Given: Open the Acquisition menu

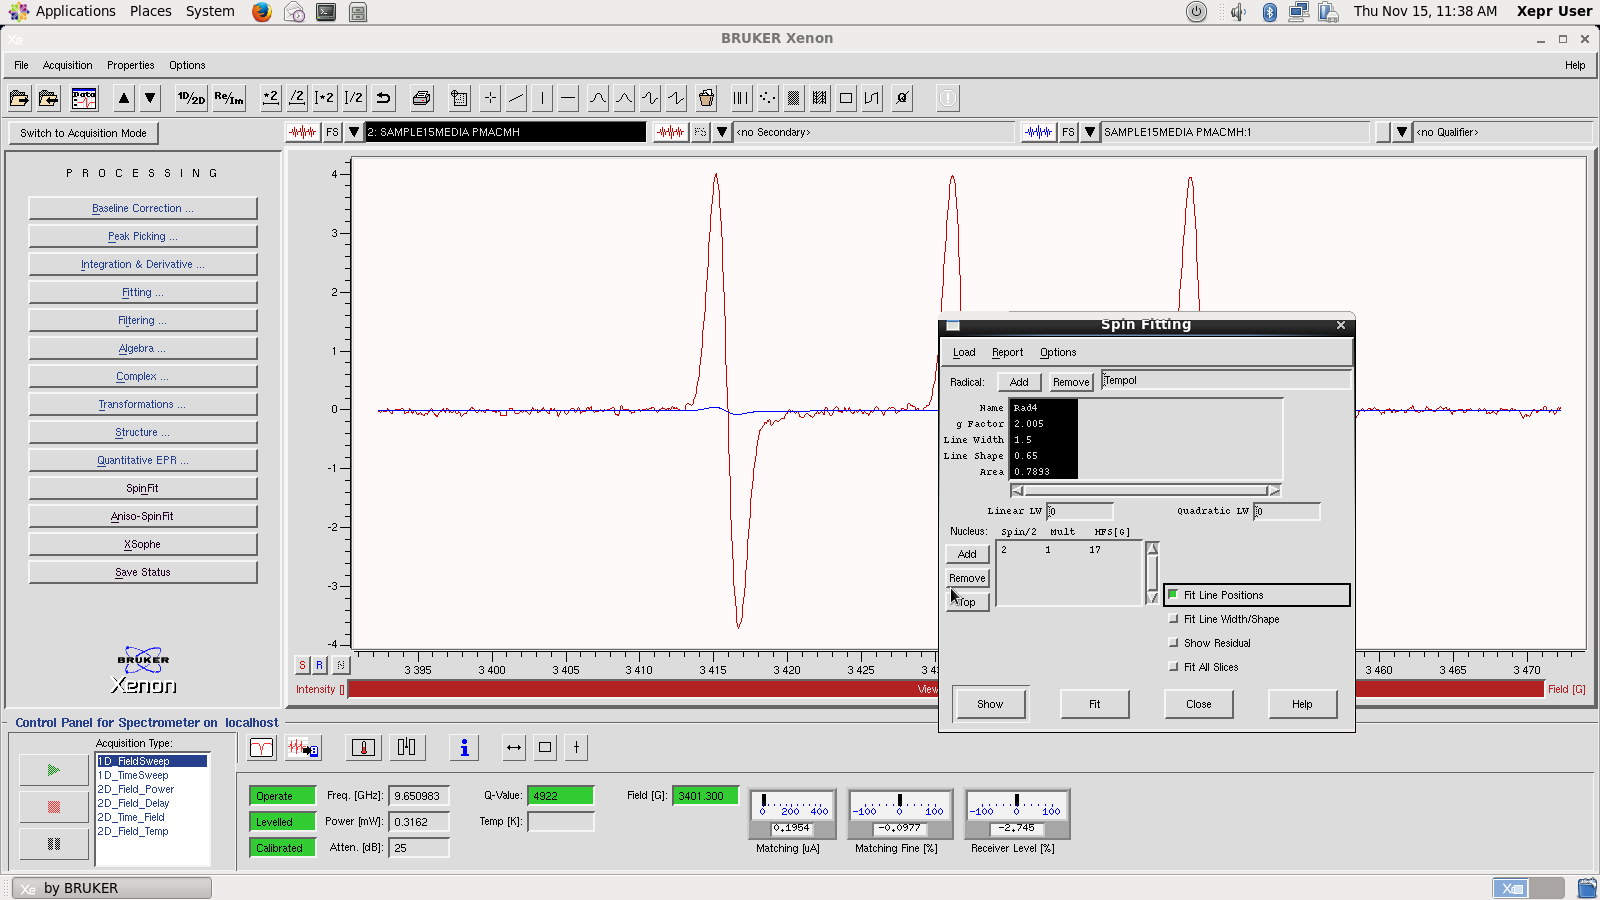Looking at the screenshot, I should pos(67,65).
